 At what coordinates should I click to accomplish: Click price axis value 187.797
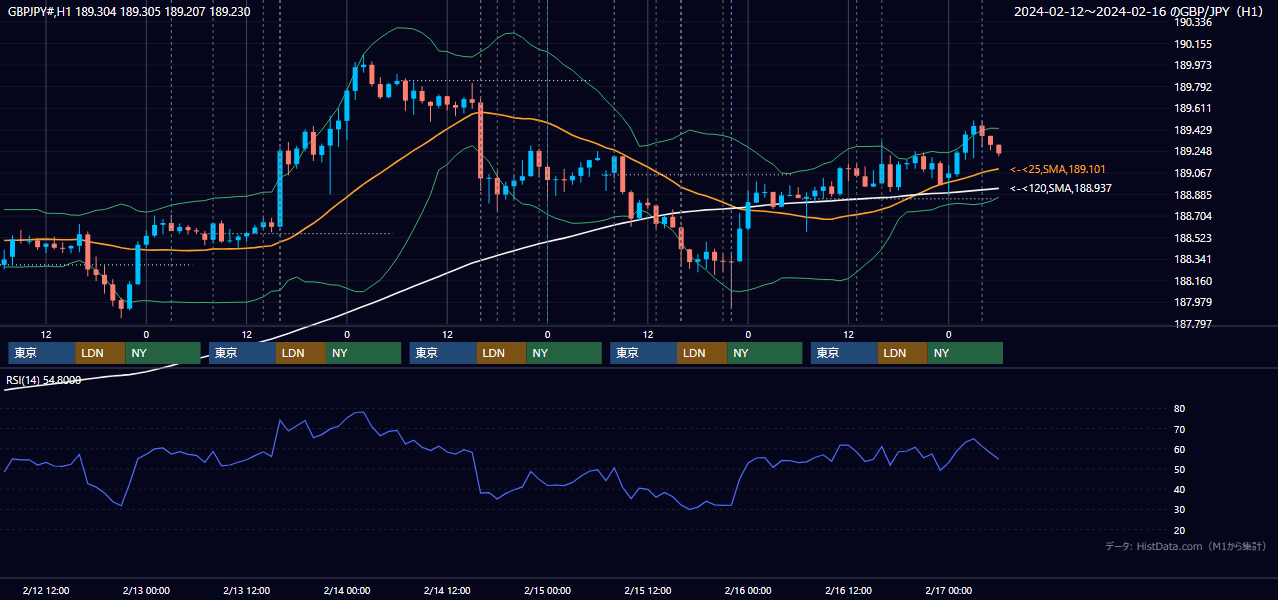1193,324
